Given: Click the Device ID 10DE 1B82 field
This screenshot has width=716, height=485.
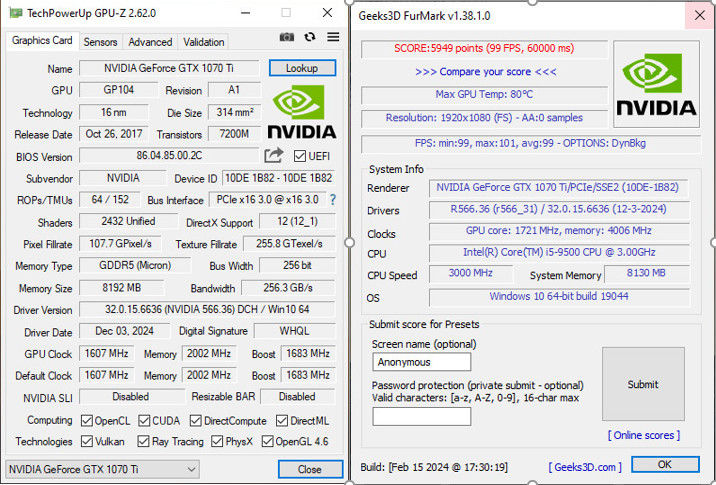Looking at the screenshot, I should click(279, 178).
